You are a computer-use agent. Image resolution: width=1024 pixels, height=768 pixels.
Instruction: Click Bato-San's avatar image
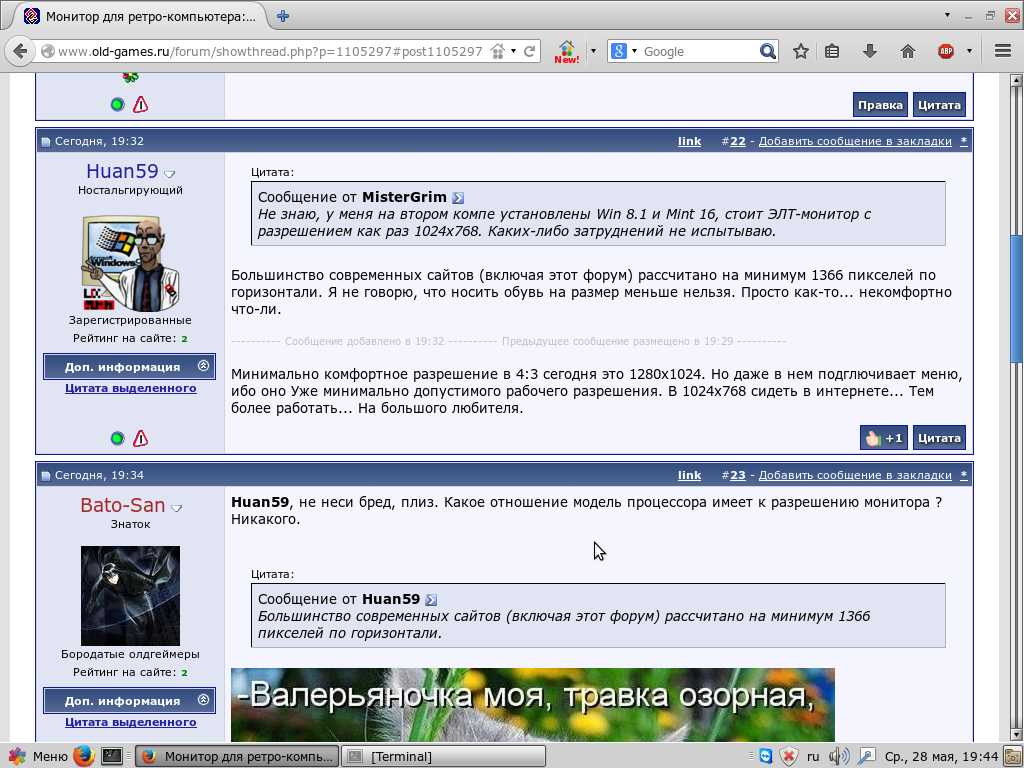[130, 596]
